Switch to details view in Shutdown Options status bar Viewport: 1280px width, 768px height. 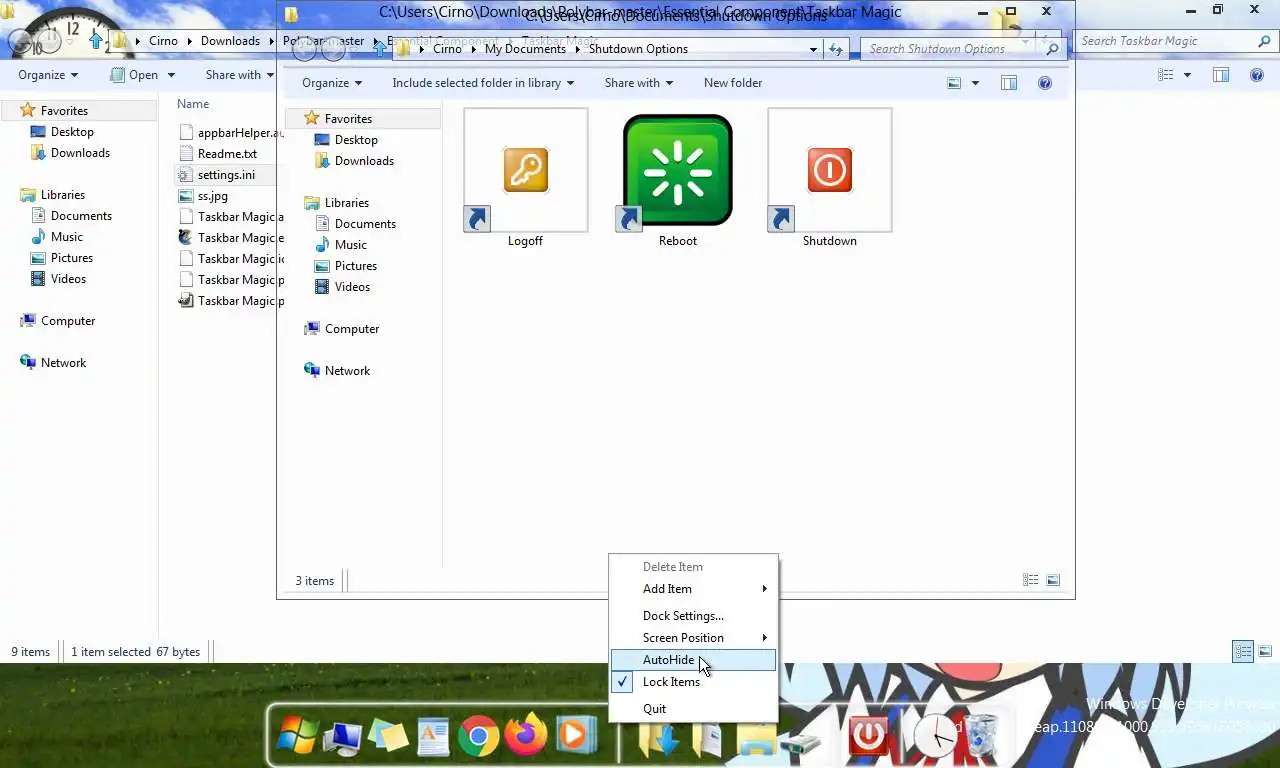[x=1031, y=580]
